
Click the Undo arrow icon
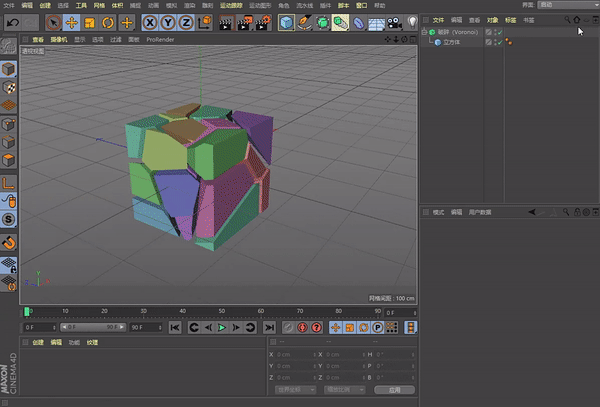(13, 23)
